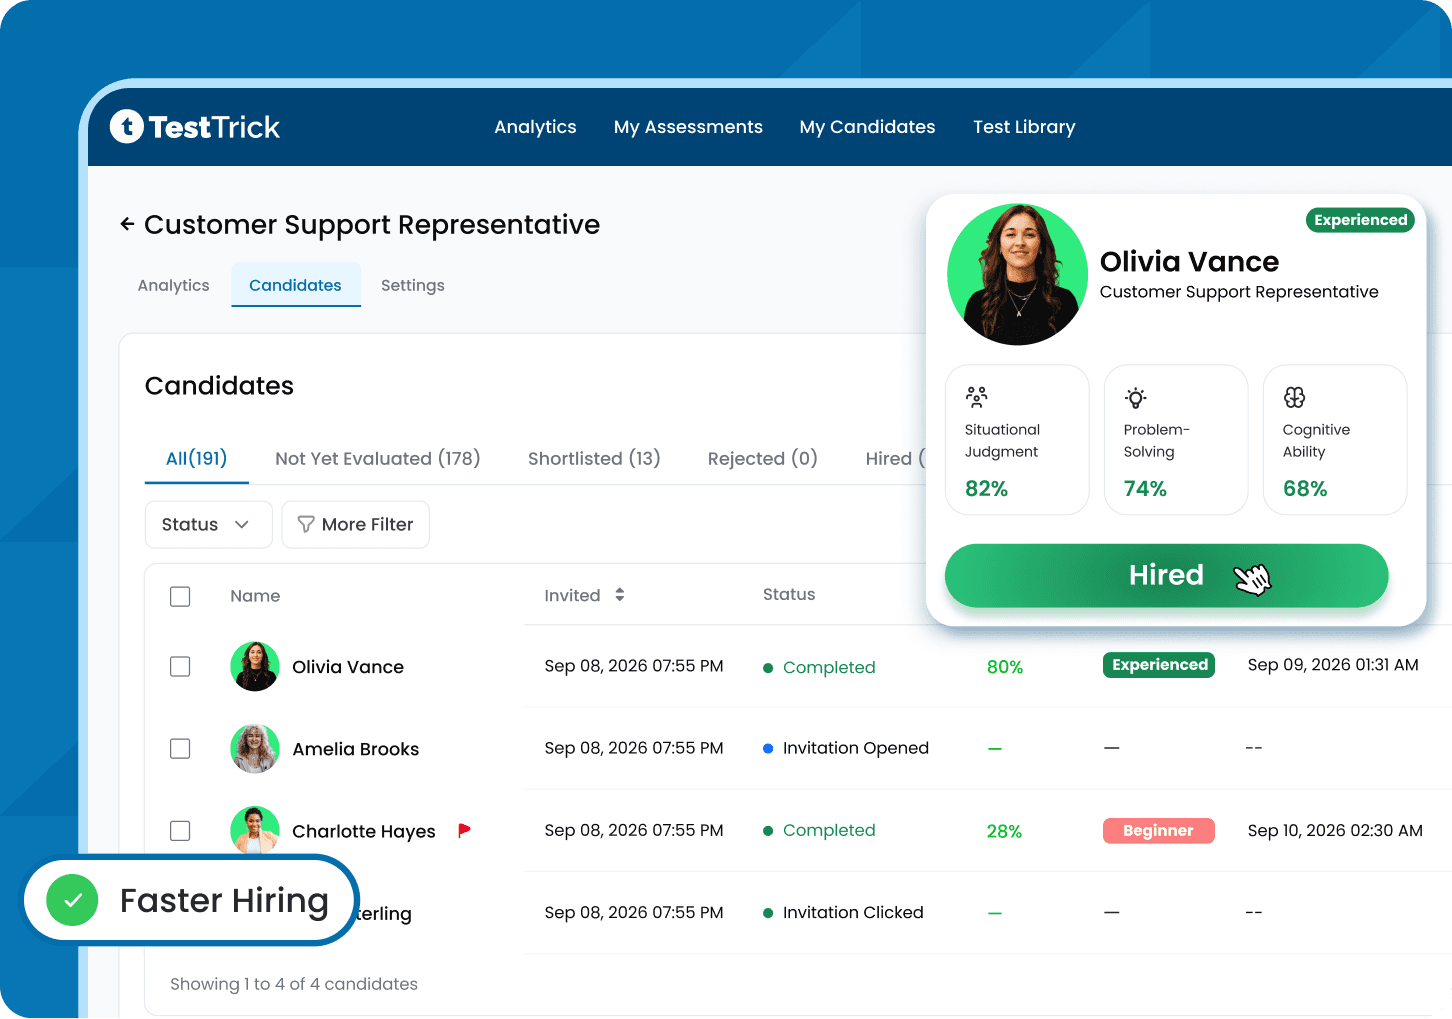1452x1019 pixels.
Task: Click the Showing 1 to 4 of 4 candidates text
Action: 294,984
